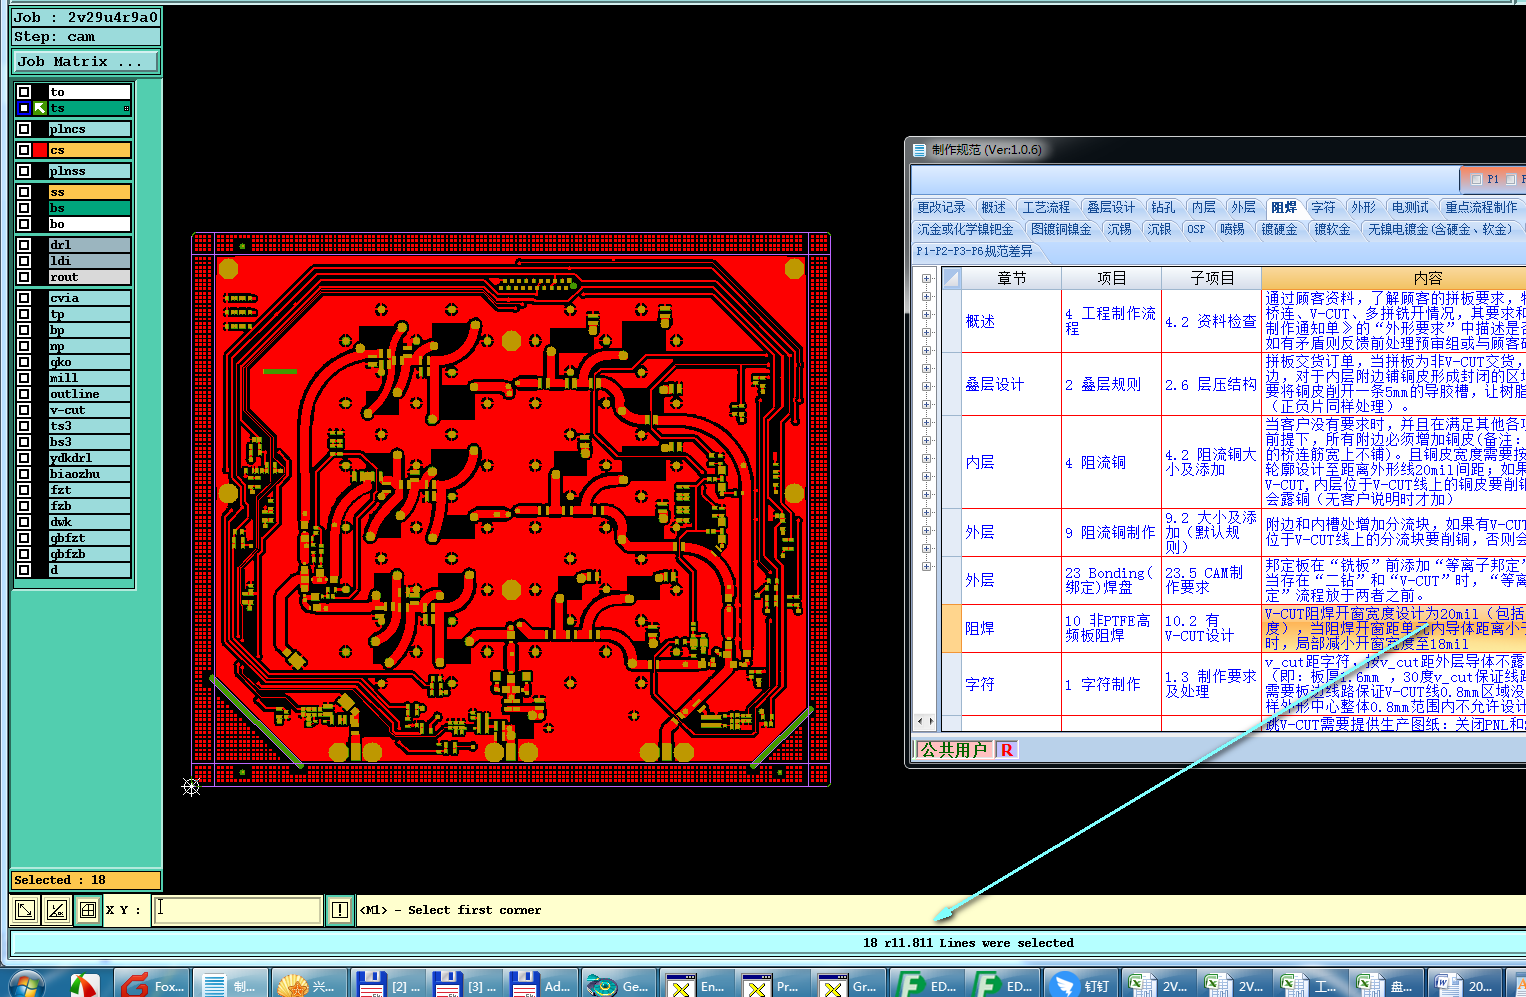Open the OSP sub-tab
Viewport: 1526px width, 997px height.
(x=1196, y=229)
